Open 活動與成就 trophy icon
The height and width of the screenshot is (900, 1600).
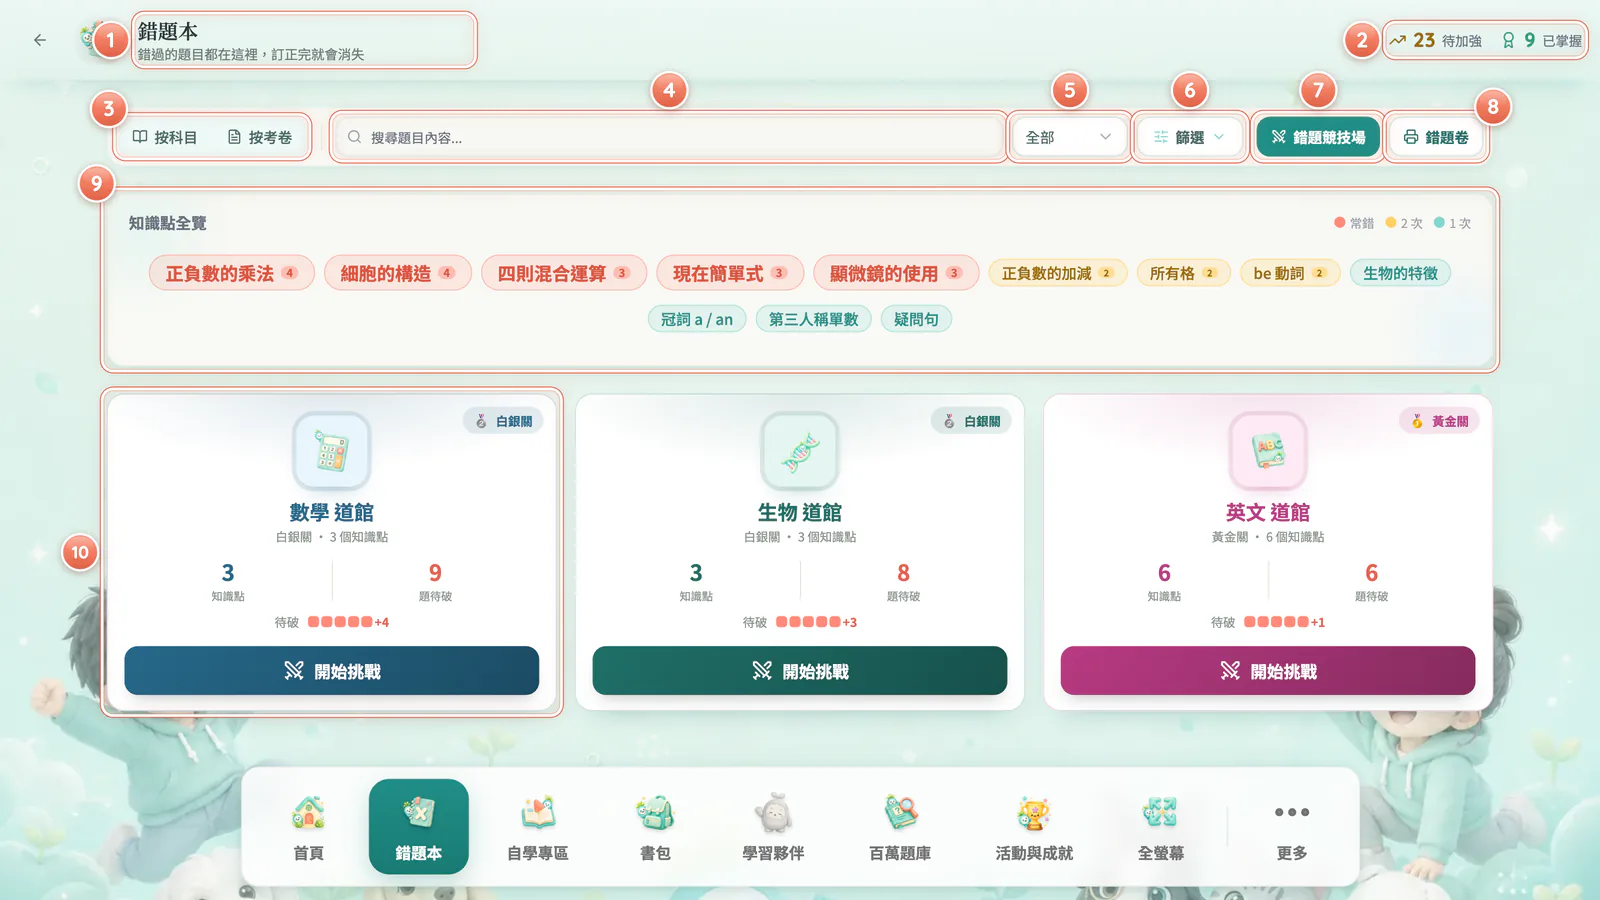[x=1034, y=827]
